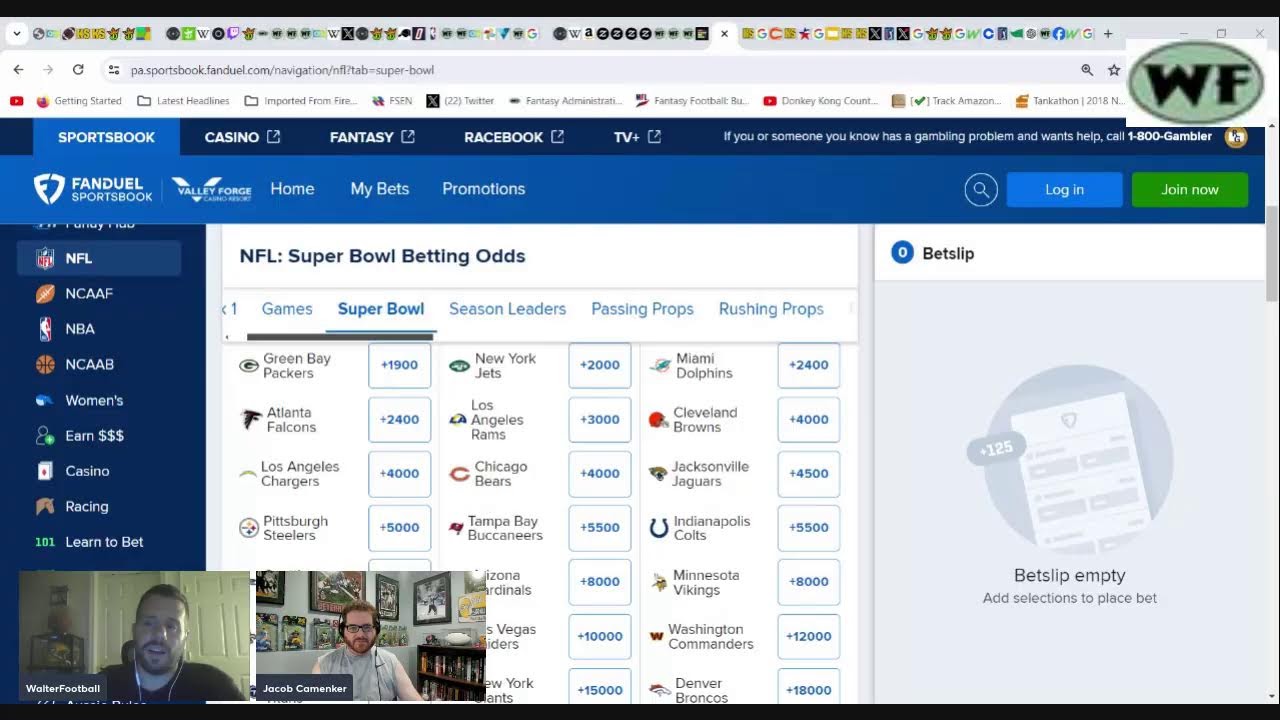Select Chicago Bears +4000 odds

(600, 473)
